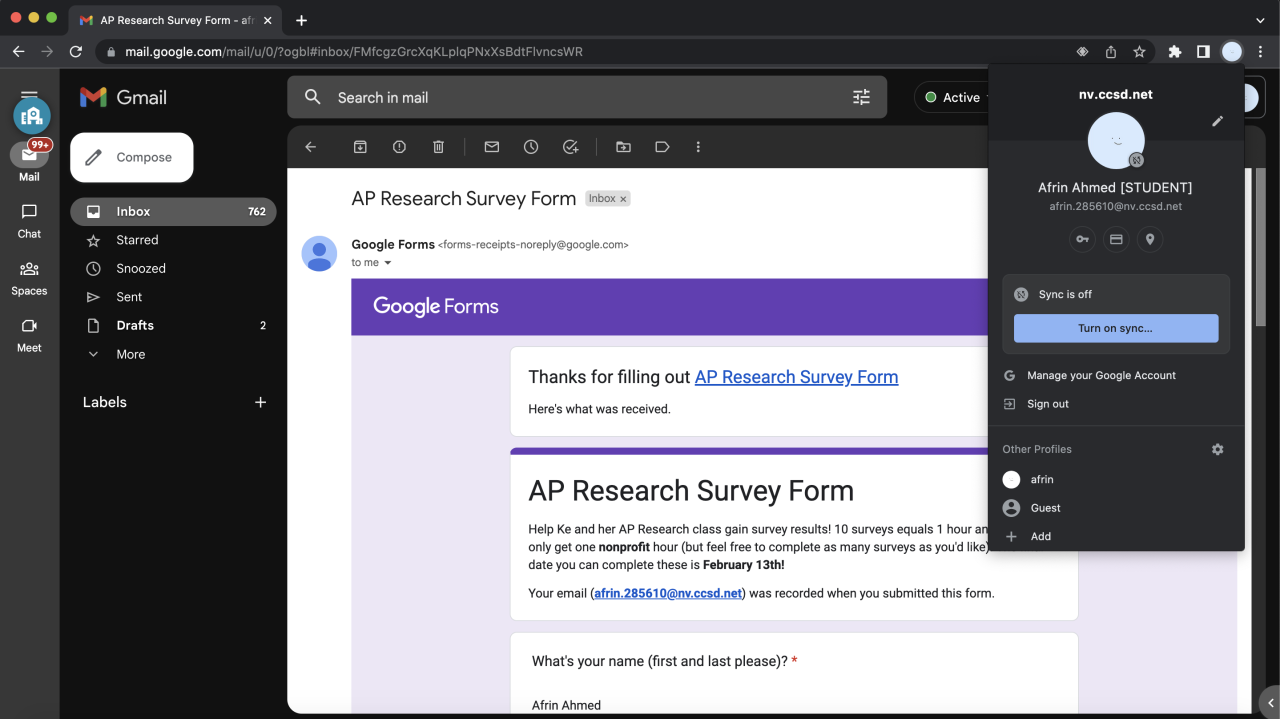The height and width of the screenshot is (719, 1280).
Task: Share this page icon in address bar
Action: [x=1111, y=51]
